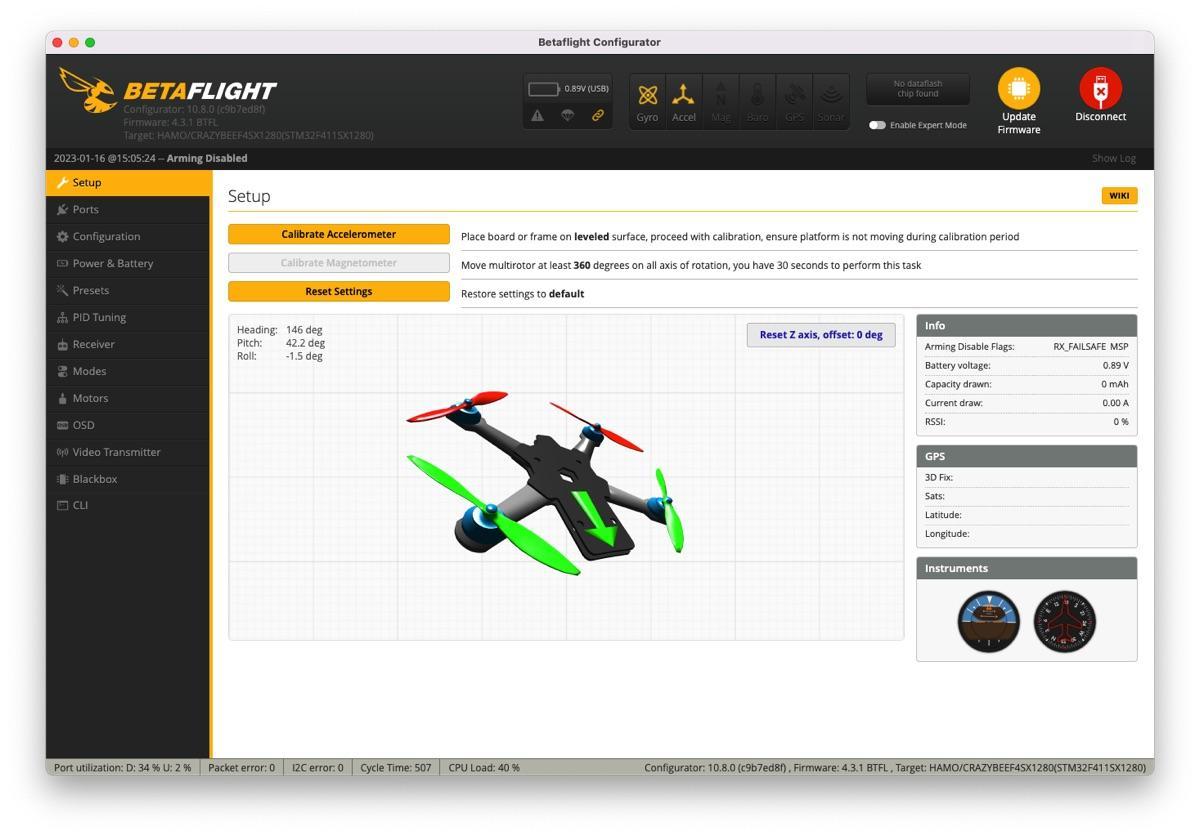Open the Ports tab
This screenshot has height=836, width=1200.
[128, 209]
